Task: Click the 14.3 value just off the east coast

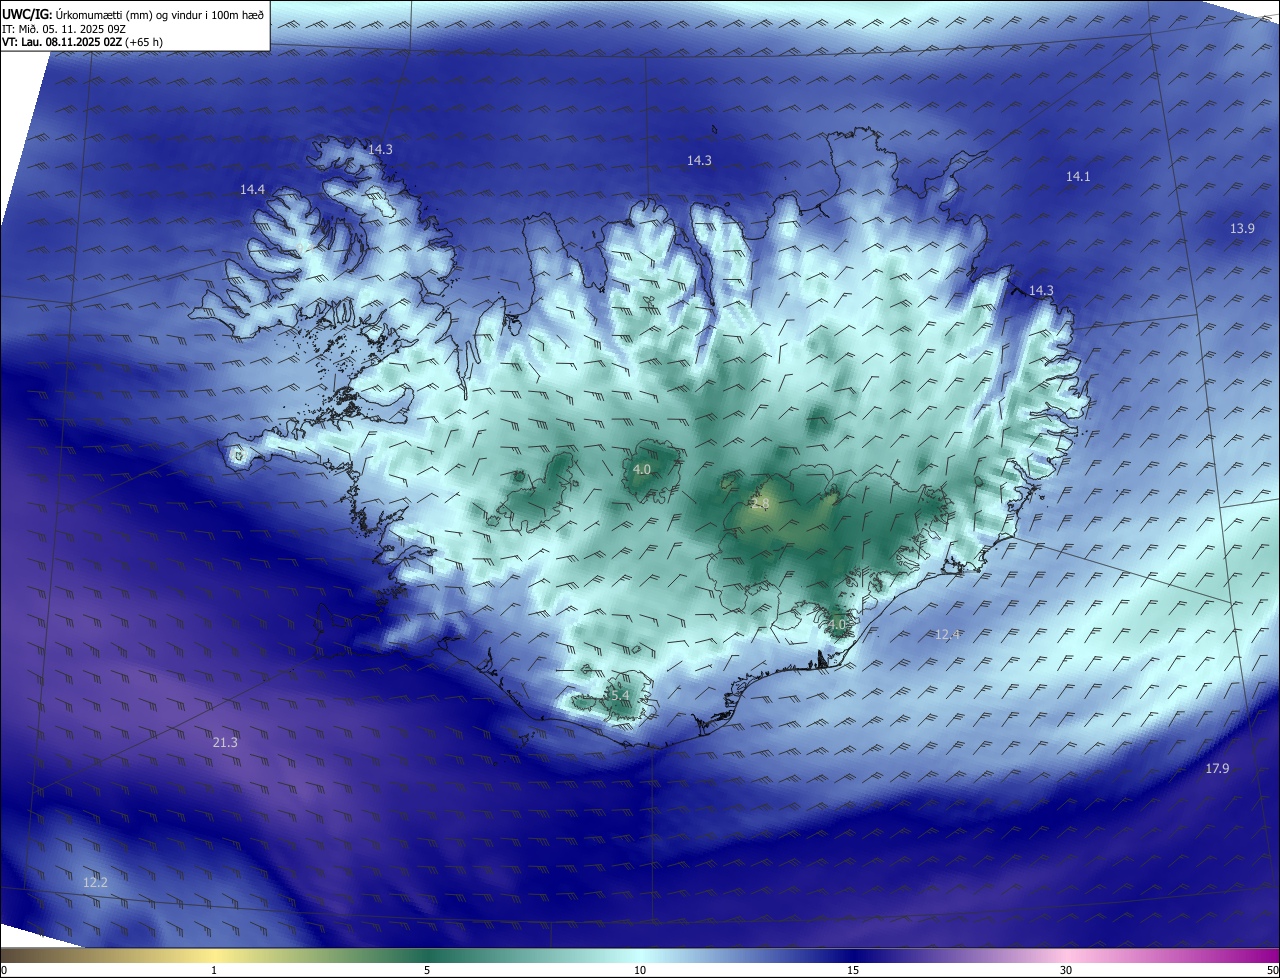Action: point(1041,290)
